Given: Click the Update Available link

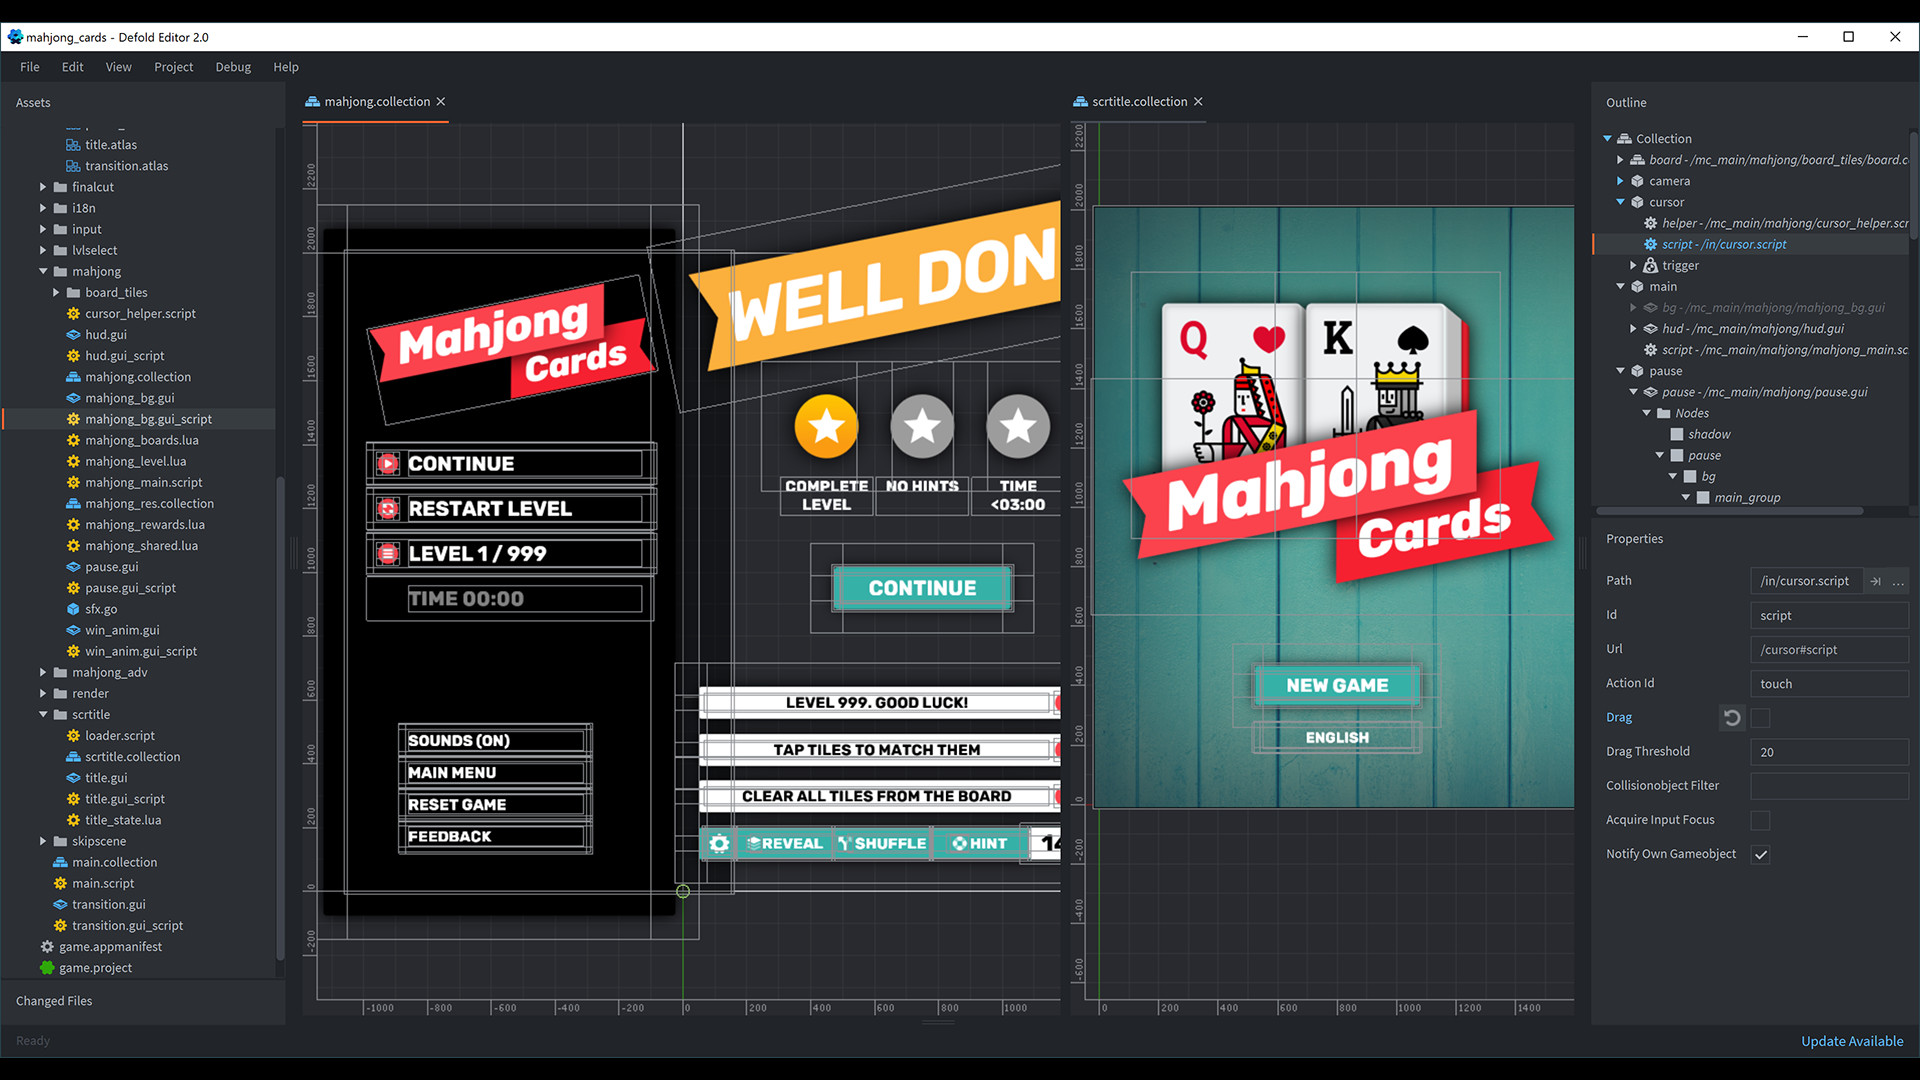Looking at the screenshot, I should point(1851,1040).
